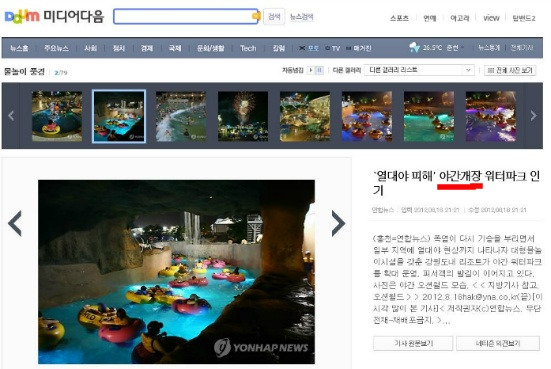The image size is (551, 369).
Task: Show the previous photo with the large left arrow
Action: click(x=15, y=223)
